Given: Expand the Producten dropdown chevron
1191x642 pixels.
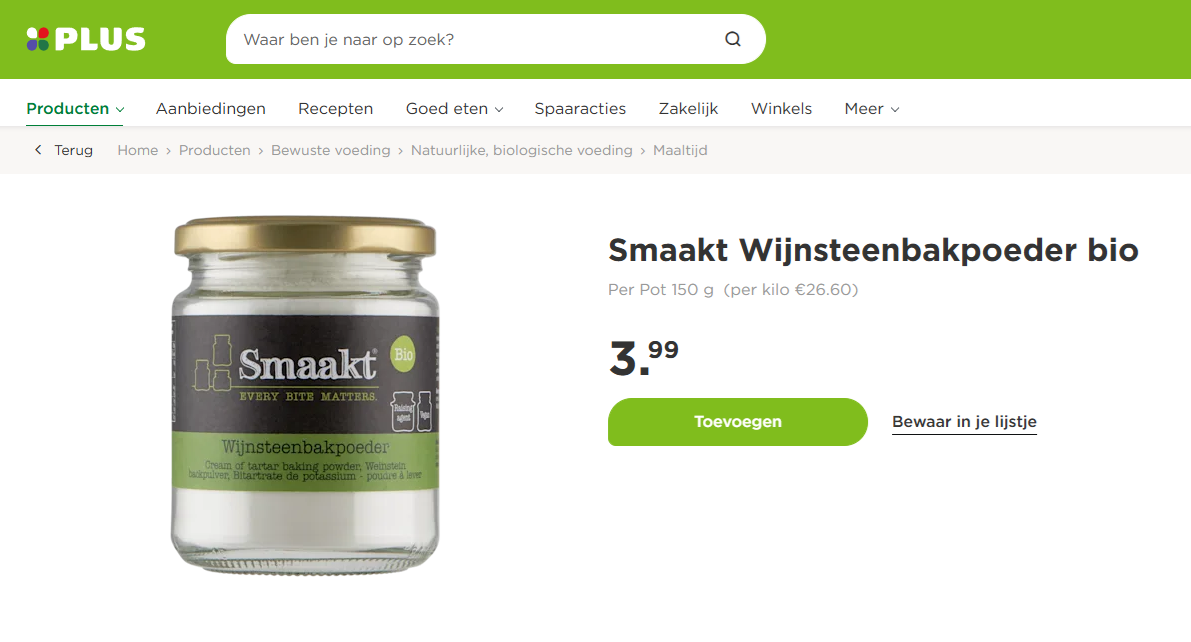Looking at the screenshot, I should click(120, 110).
